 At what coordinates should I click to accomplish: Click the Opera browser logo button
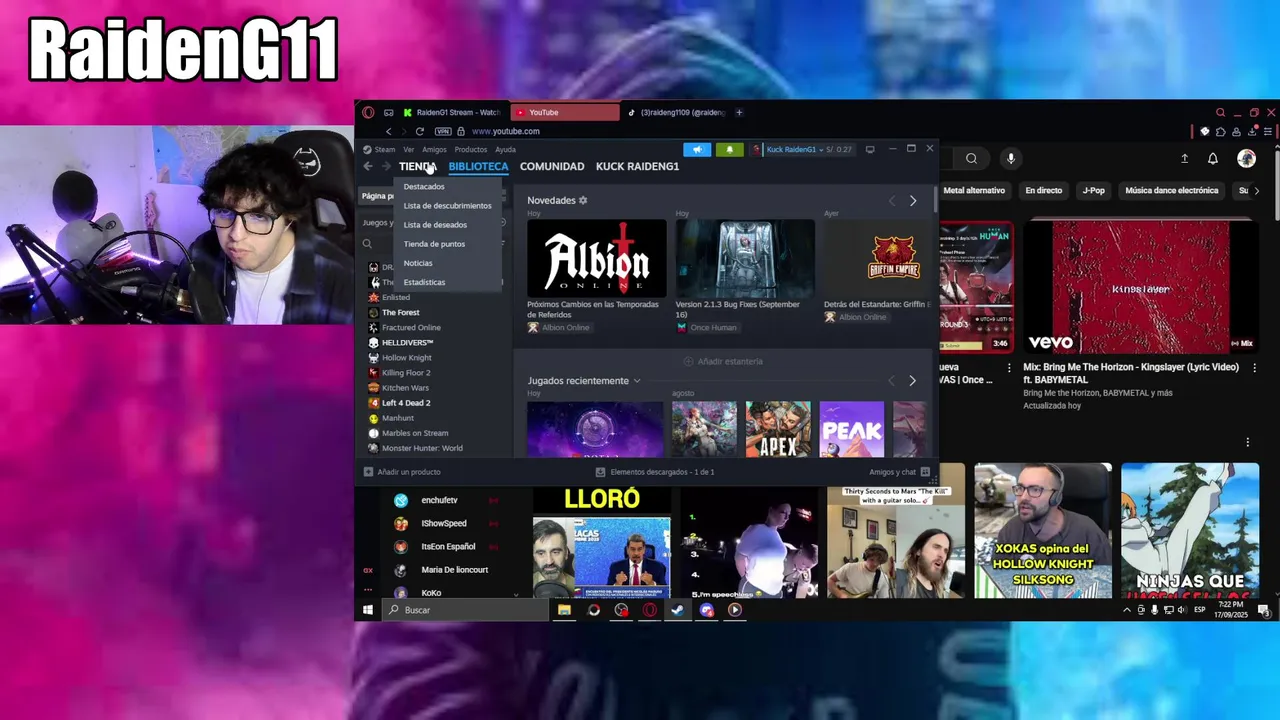point(368,112)
